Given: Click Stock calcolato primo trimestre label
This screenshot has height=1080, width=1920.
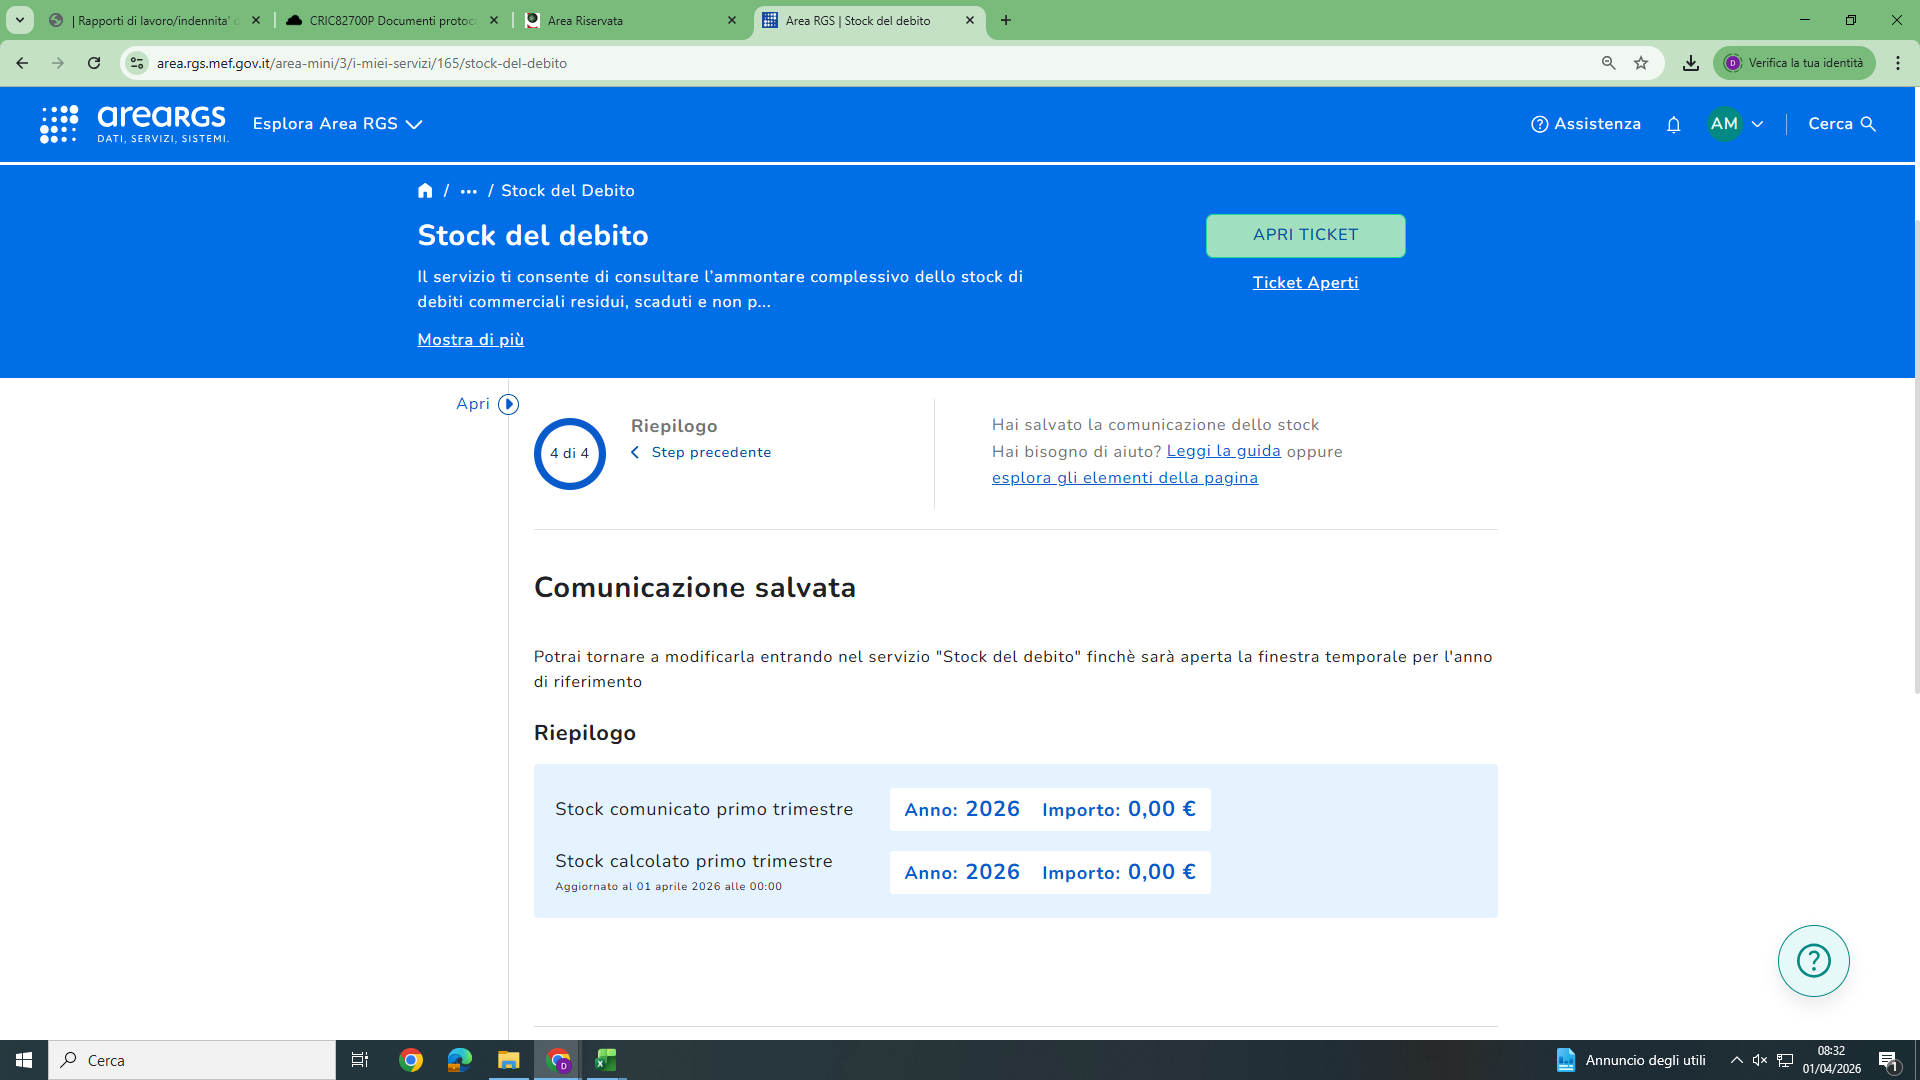Looking at the screenshot, I should pyautogui.click(x=694, y=861).
